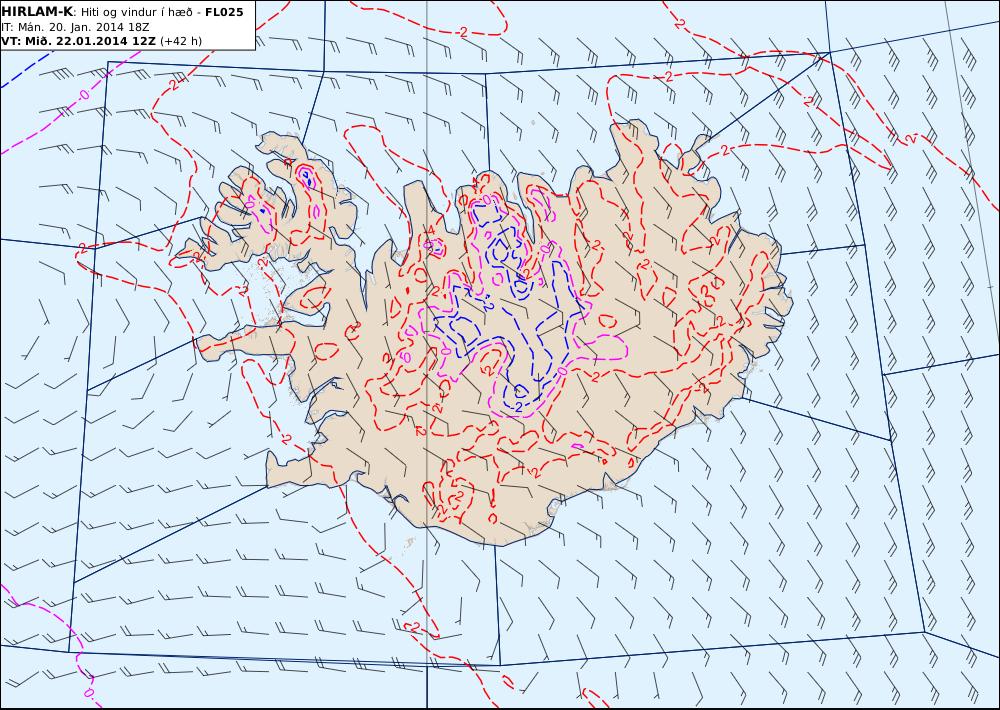The image size is (1000, 710).
Task: Click the 'VT: Mið. 22.01.2014 12Z' valid time
Action: tap(78, 41)
